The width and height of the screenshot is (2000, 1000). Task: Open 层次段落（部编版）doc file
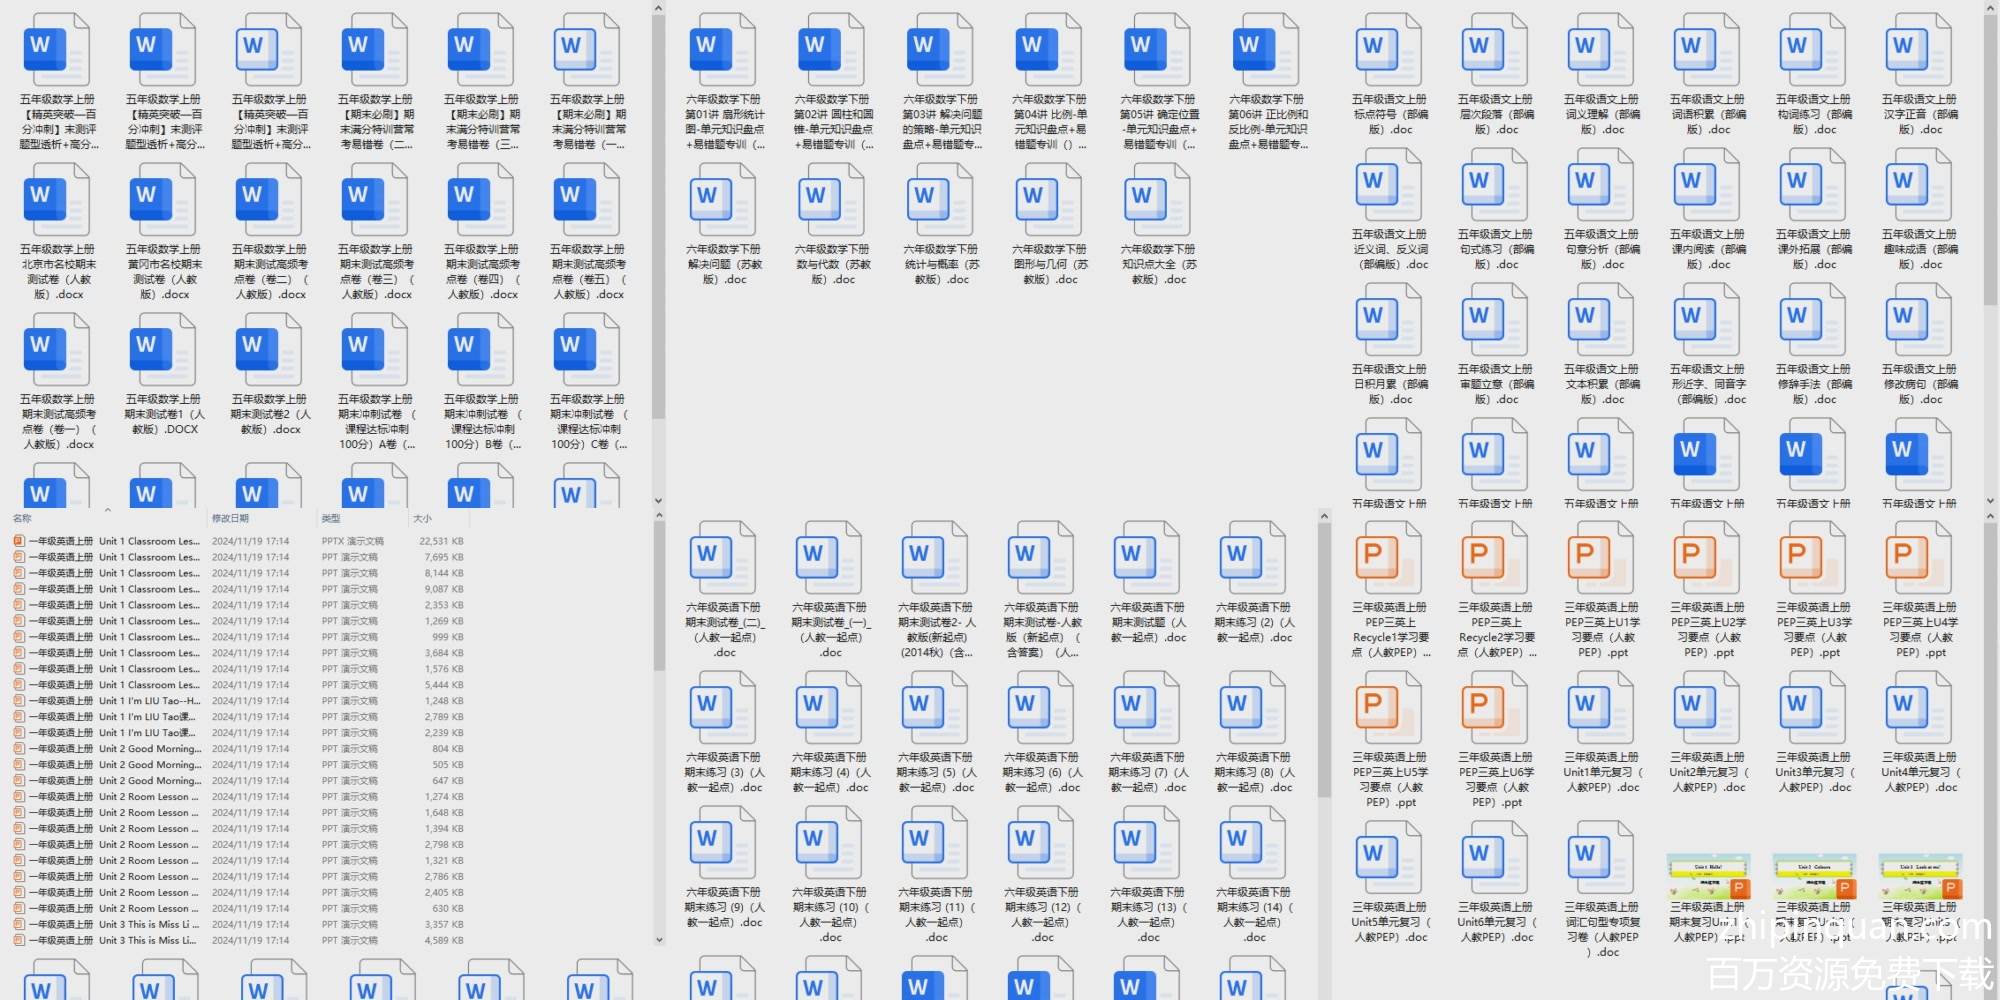1496,74
